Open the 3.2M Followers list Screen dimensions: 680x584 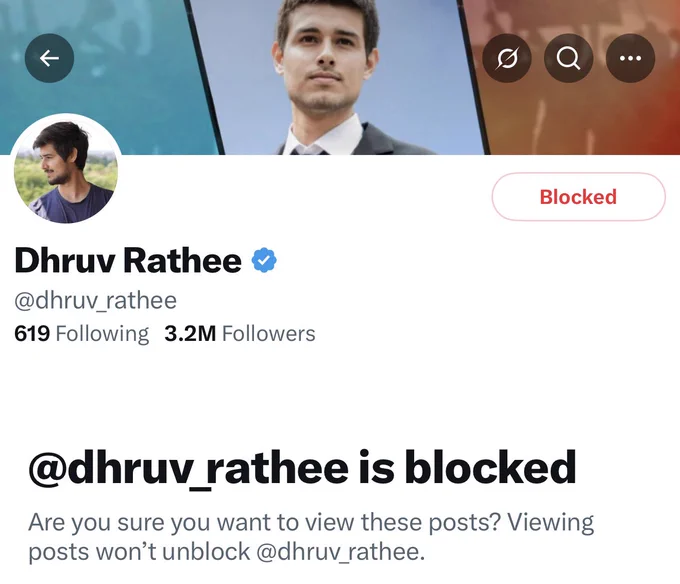240,333
